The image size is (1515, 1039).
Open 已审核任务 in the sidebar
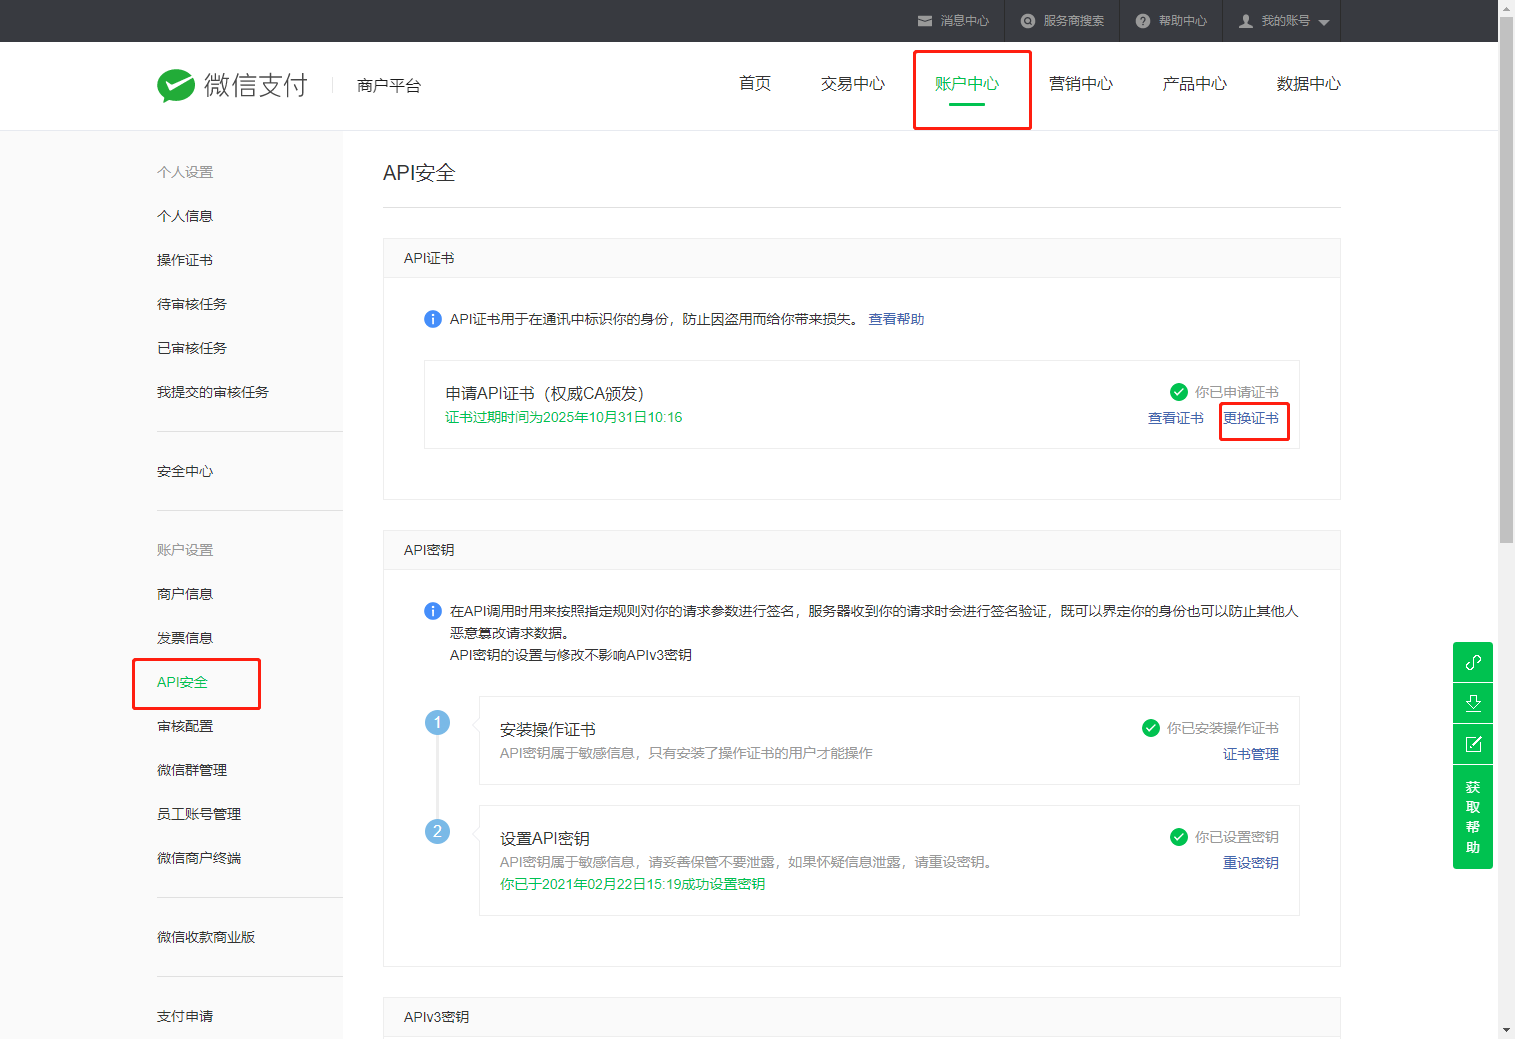point(192,348)
